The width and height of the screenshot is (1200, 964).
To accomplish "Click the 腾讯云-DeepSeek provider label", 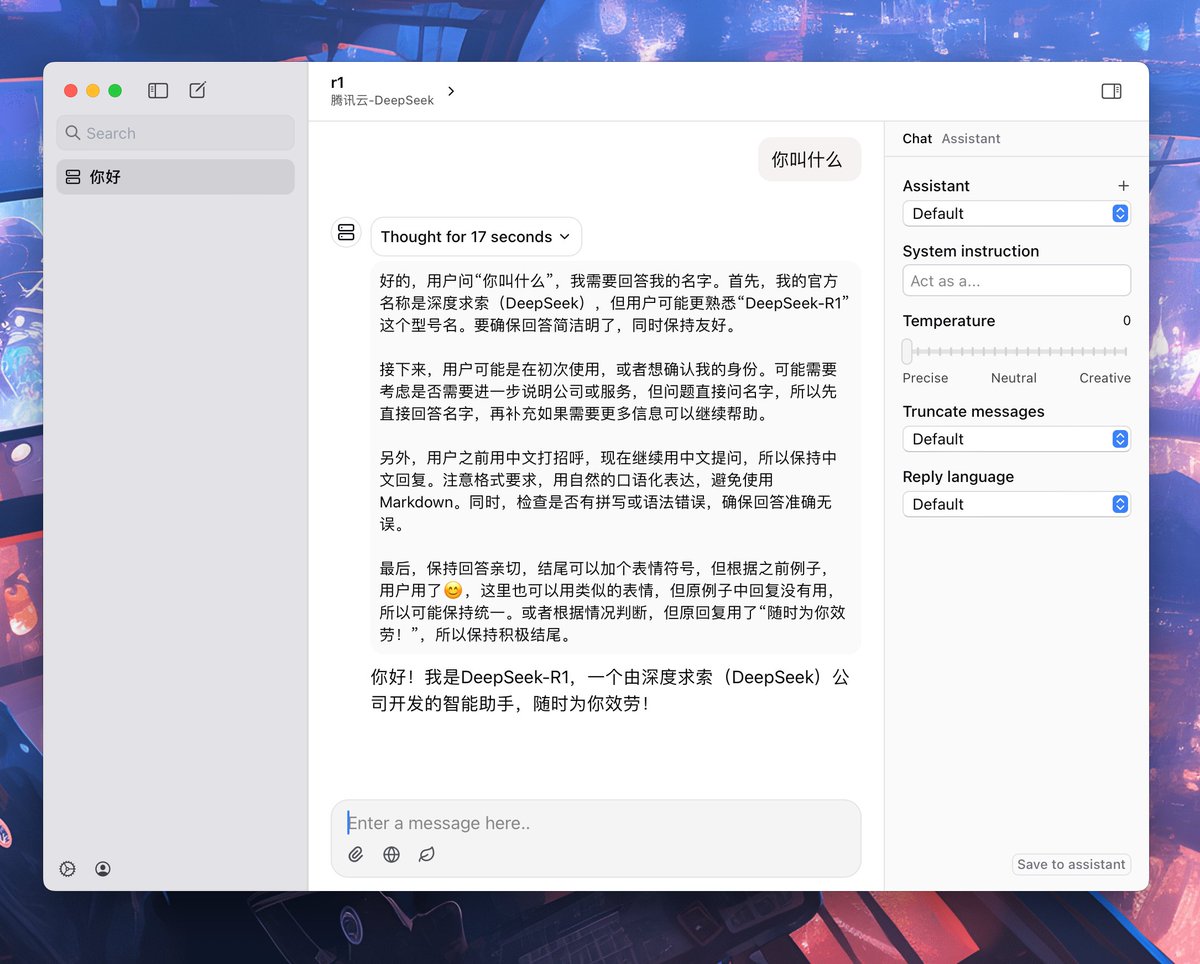I will click(382, 100).
